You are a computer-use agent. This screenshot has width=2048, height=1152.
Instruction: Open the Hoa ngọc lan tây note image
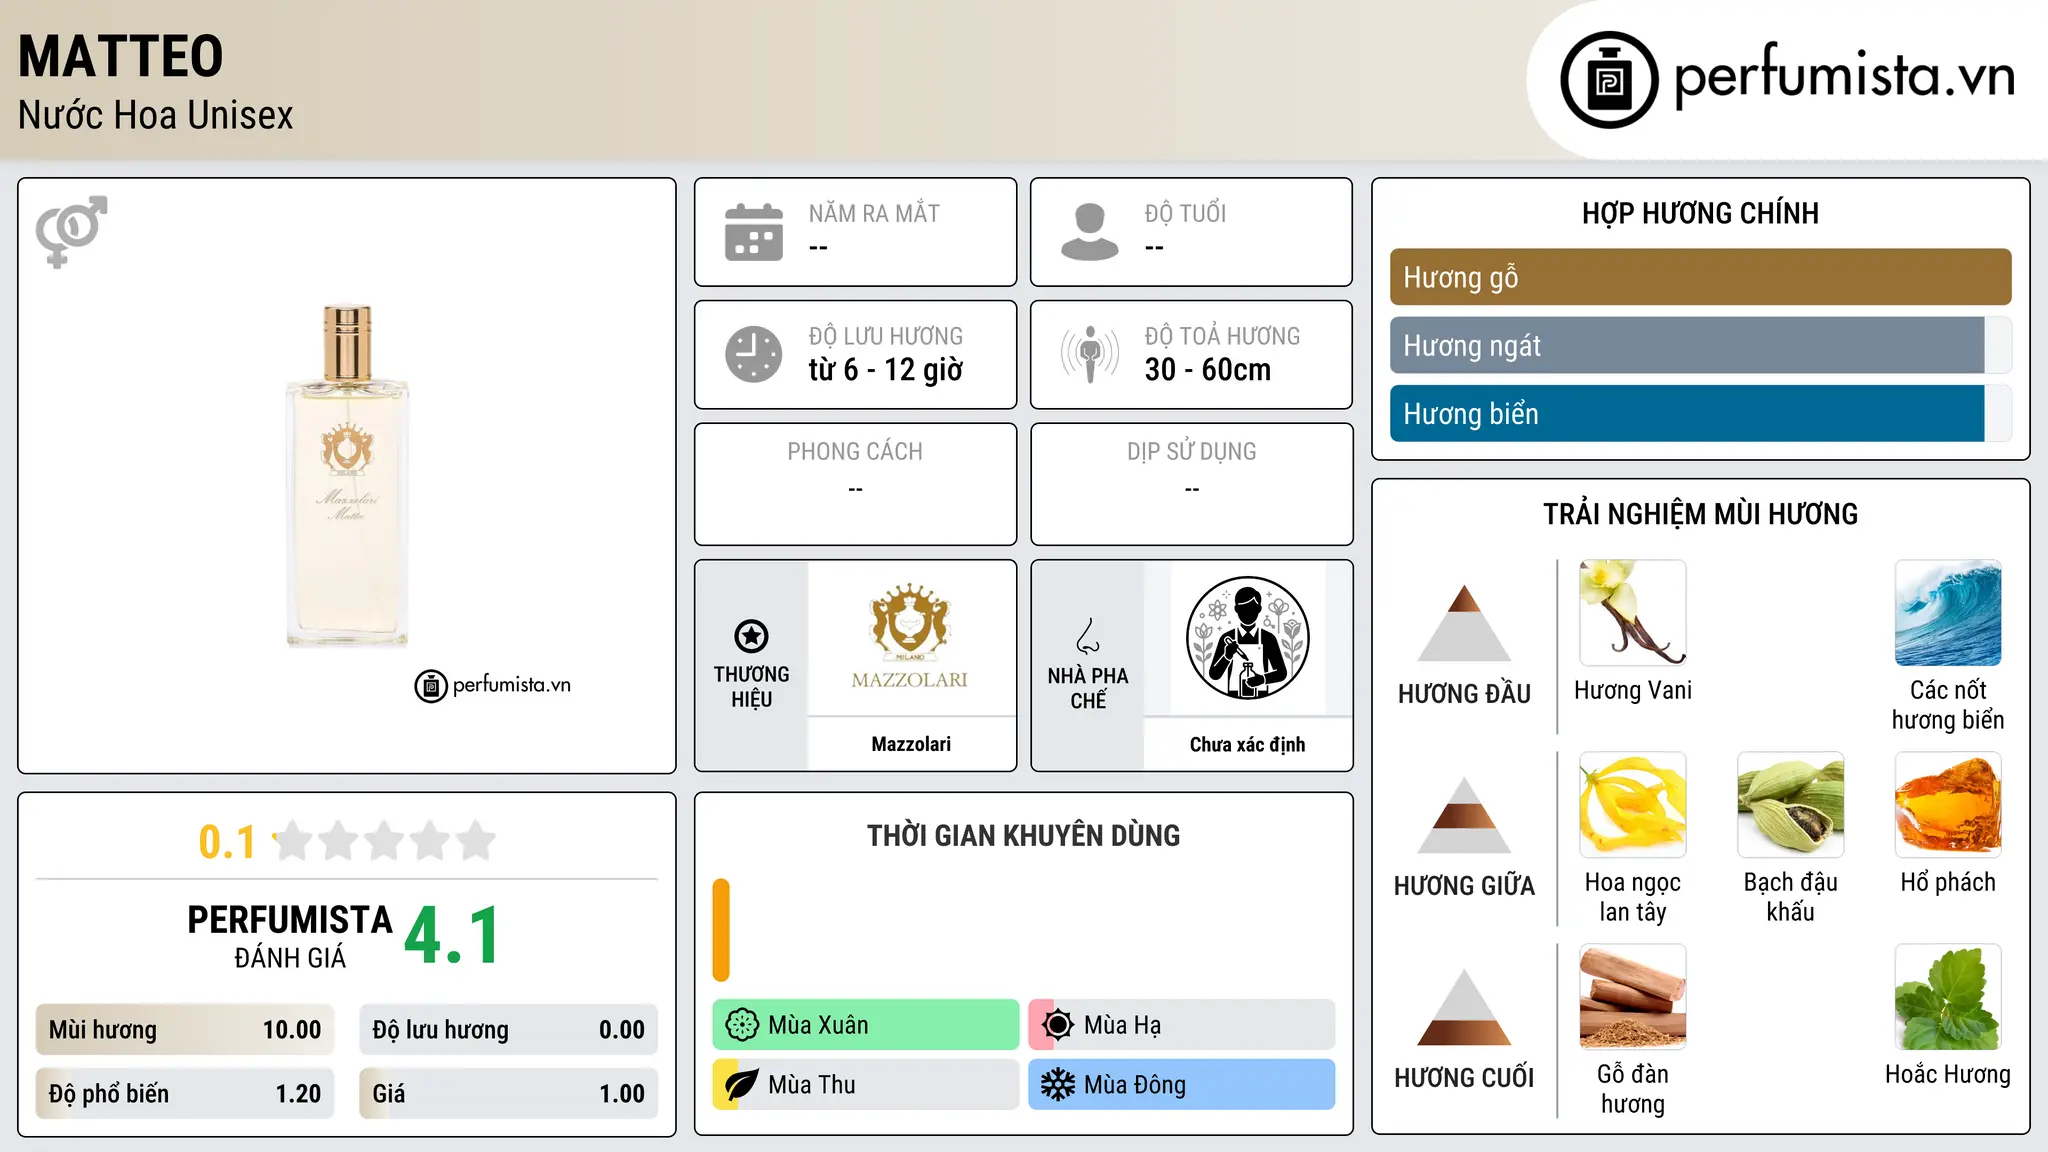coord(1633,805)
